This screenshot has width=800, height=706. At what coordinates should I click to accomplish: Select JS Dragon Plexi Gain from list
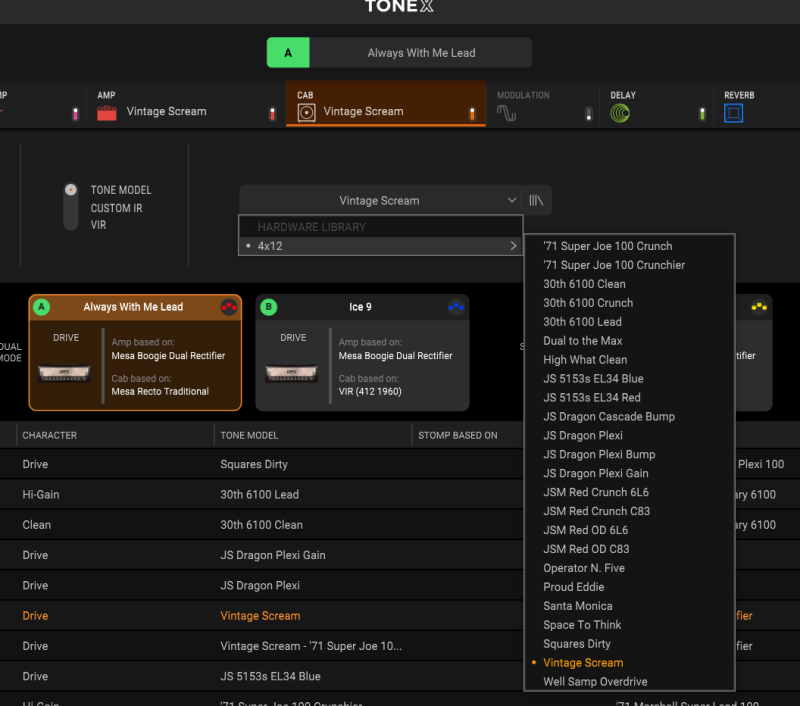pos(596,473)
